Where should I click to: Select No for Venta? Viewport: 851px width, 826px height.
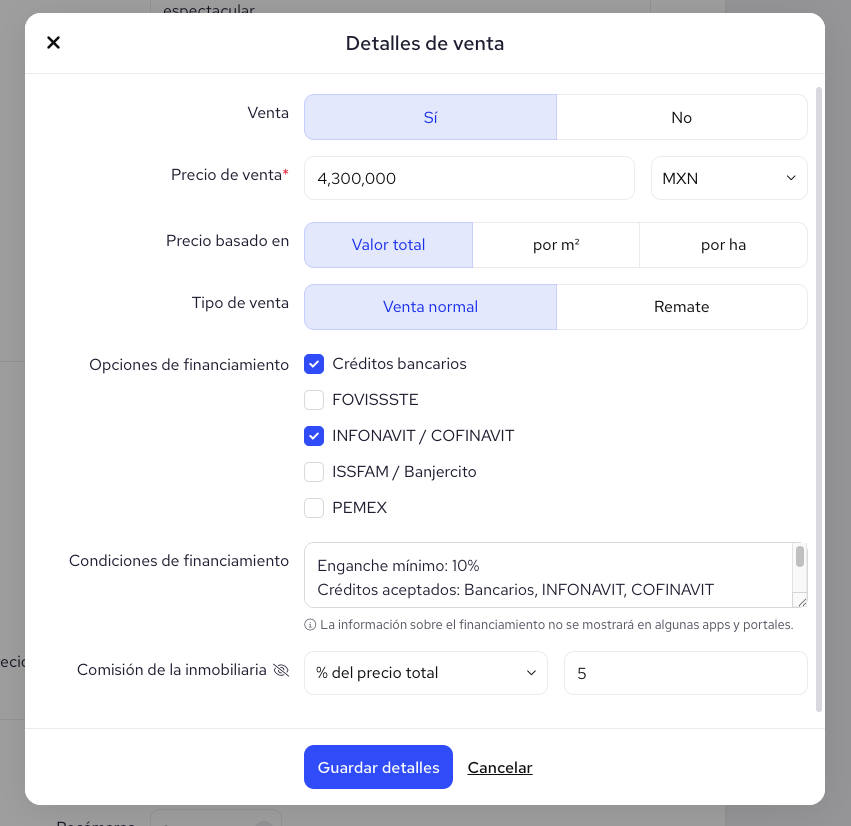point(682,117)
